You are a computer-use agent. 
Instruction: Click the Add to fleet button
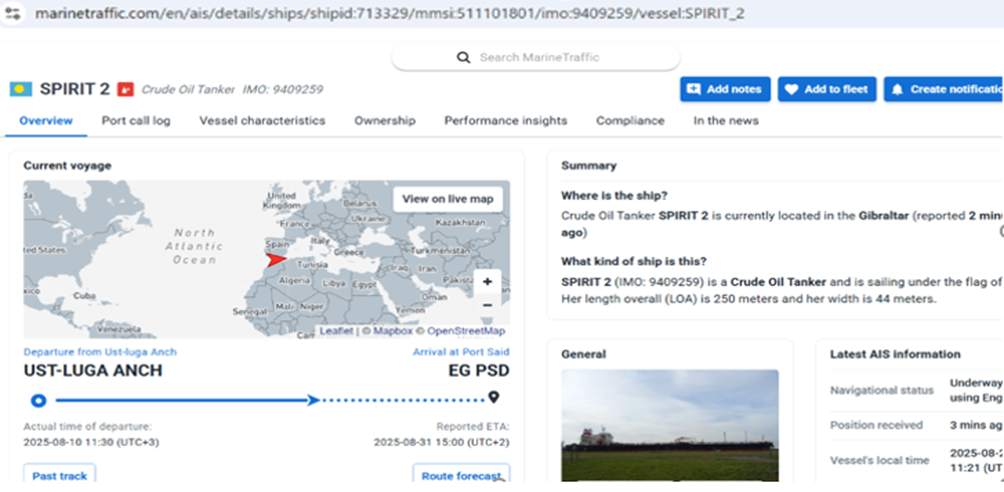(x=827, y=89)
